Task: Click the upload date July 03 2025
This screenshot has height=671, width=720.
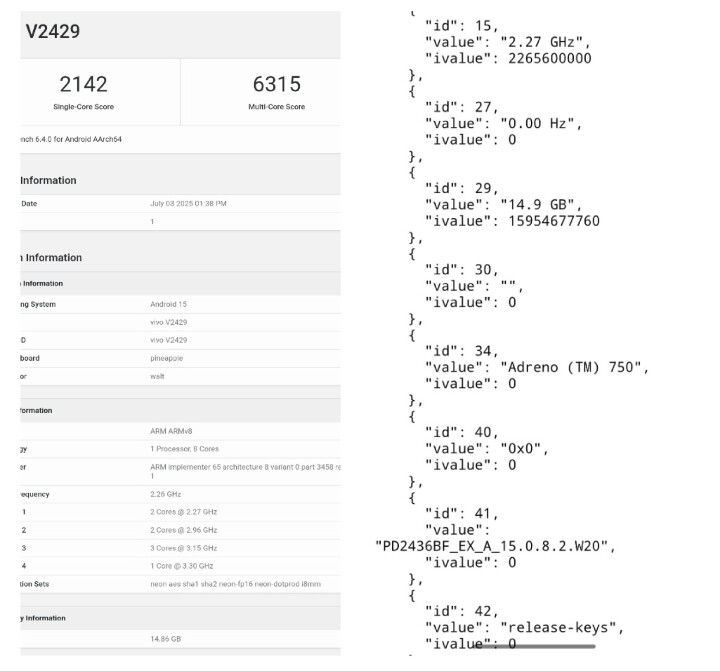Action: pos(188,203)
